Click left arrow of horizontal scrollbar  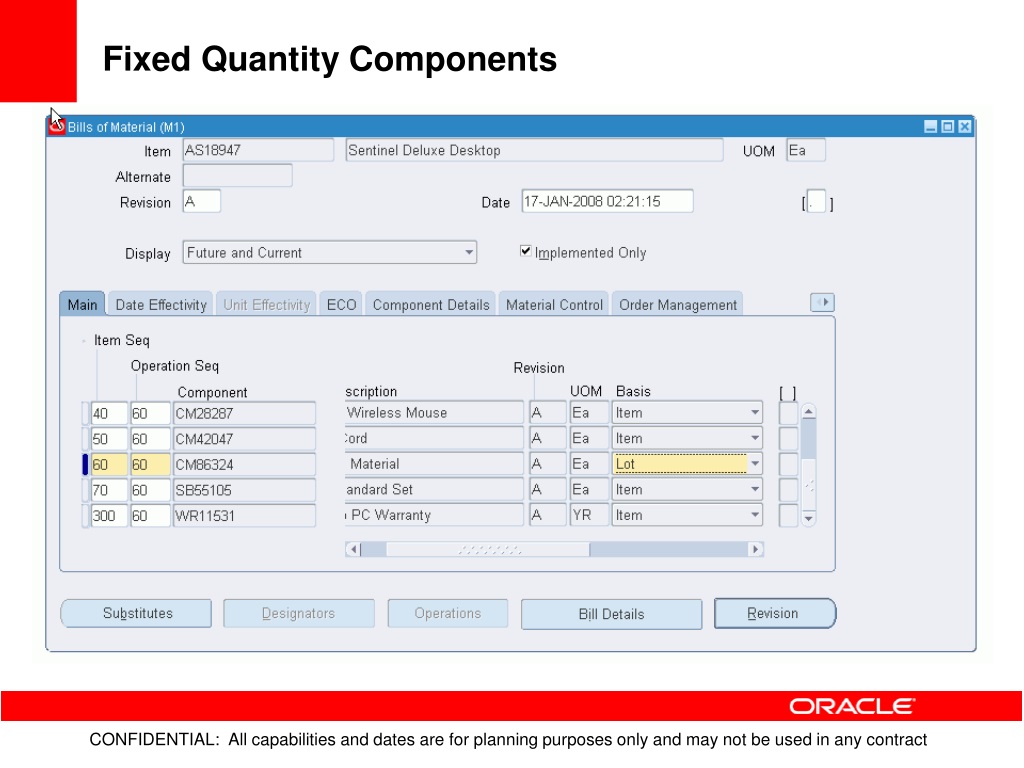(x=353, y=549)
